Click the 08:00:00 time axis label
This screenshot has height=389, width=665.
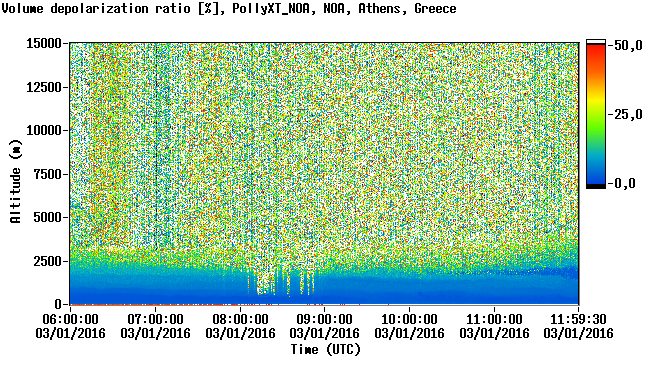[x=240, y=319]
